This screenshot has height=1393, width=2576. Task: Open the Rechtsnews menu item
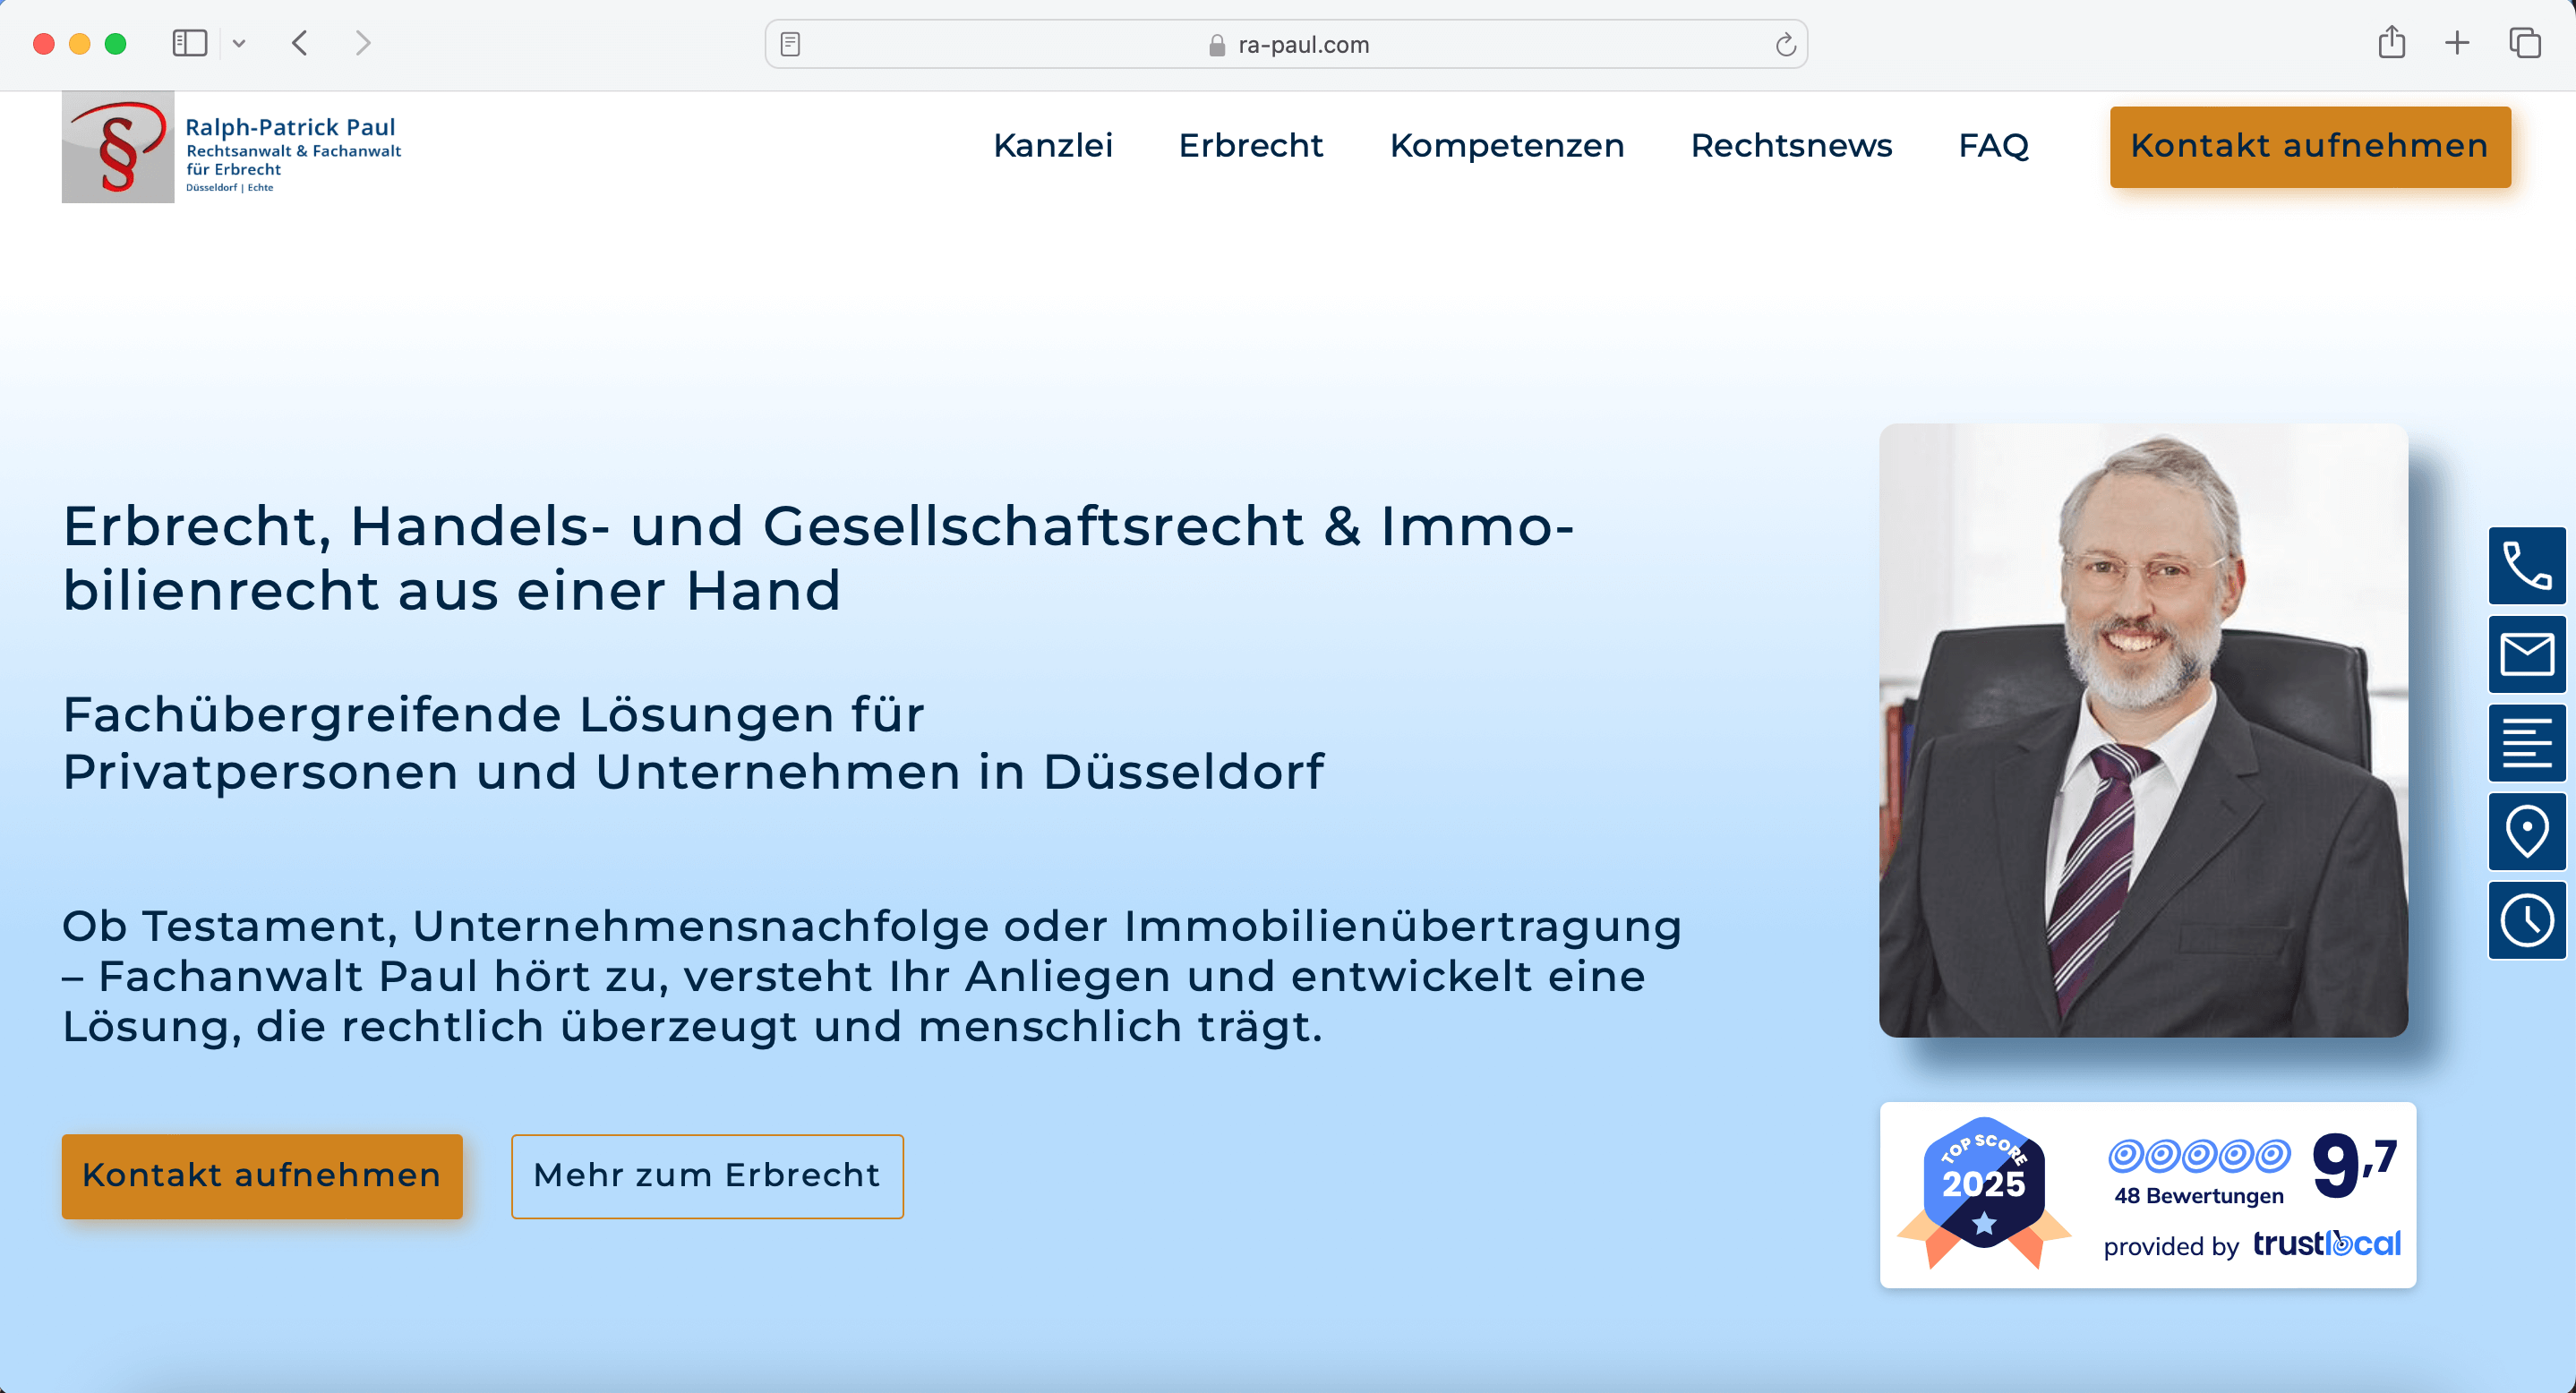[x=1791, y=146]
